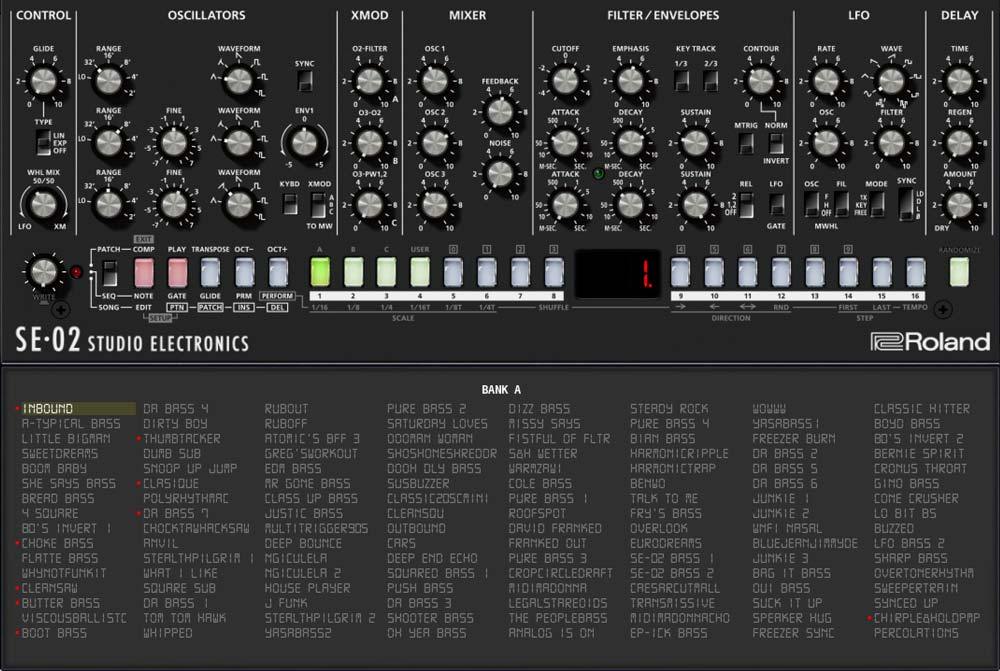Flip the LFO GATE switch

click(776, 204)
